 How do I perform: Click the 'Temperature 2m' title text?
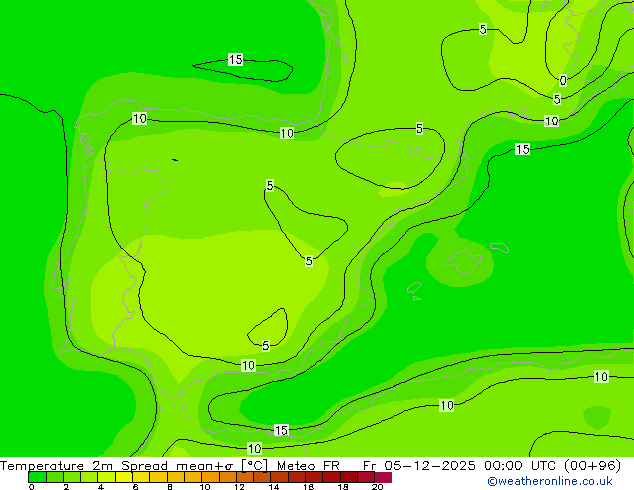pyautogui.click(x=56, y=466)
